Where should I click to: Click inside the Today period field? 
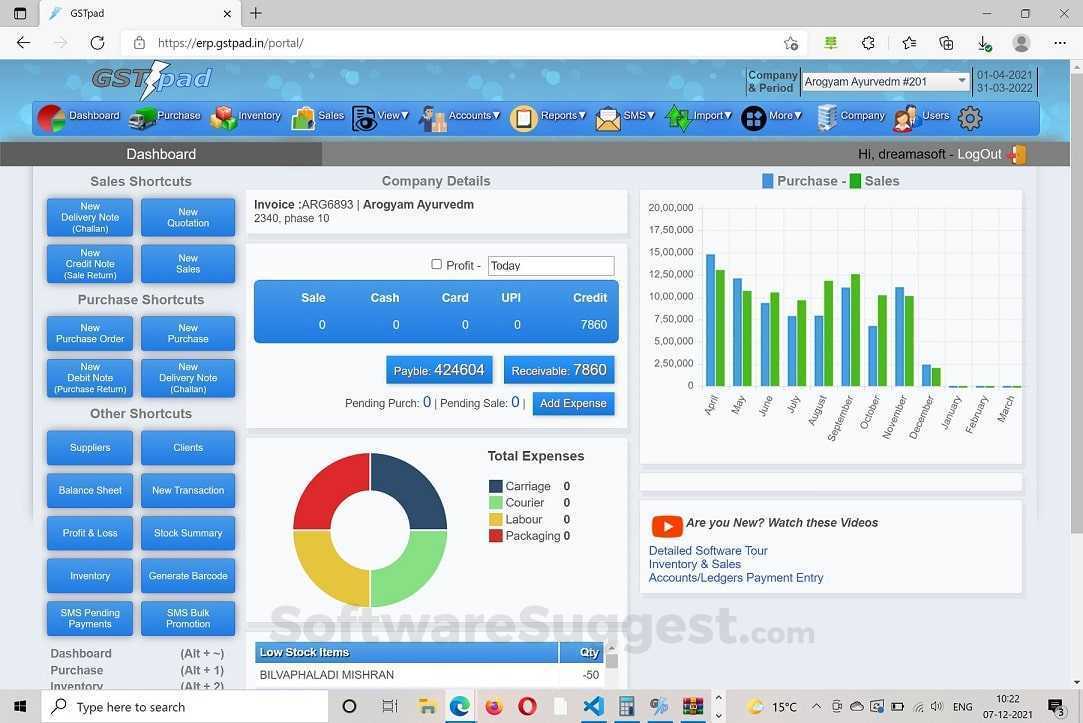click(550, 265)
